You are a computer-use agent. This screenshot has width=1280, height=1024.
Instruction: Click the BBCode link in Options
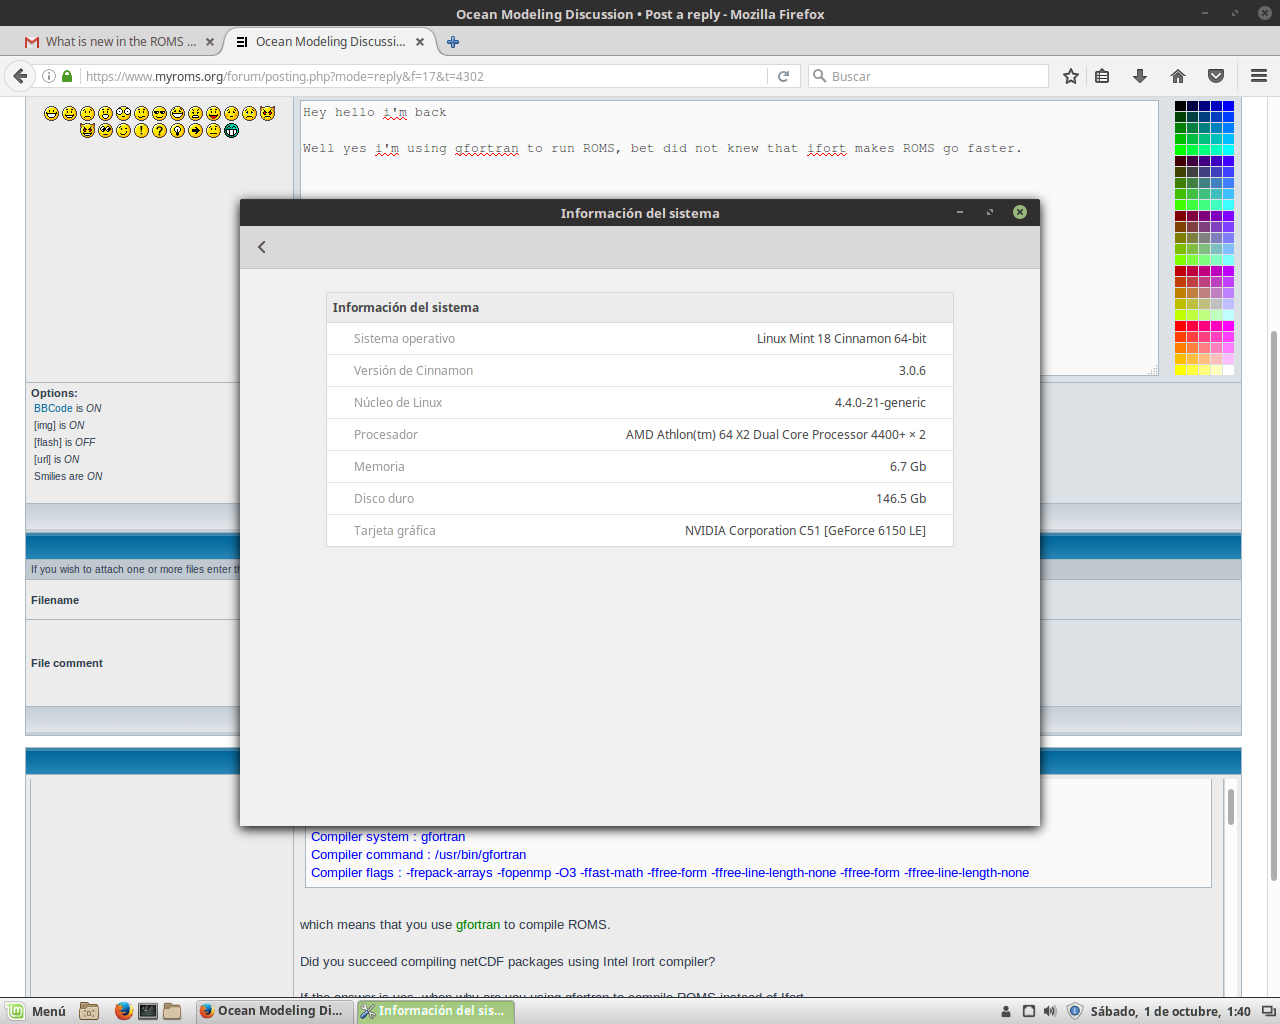(x=53, y=408)
